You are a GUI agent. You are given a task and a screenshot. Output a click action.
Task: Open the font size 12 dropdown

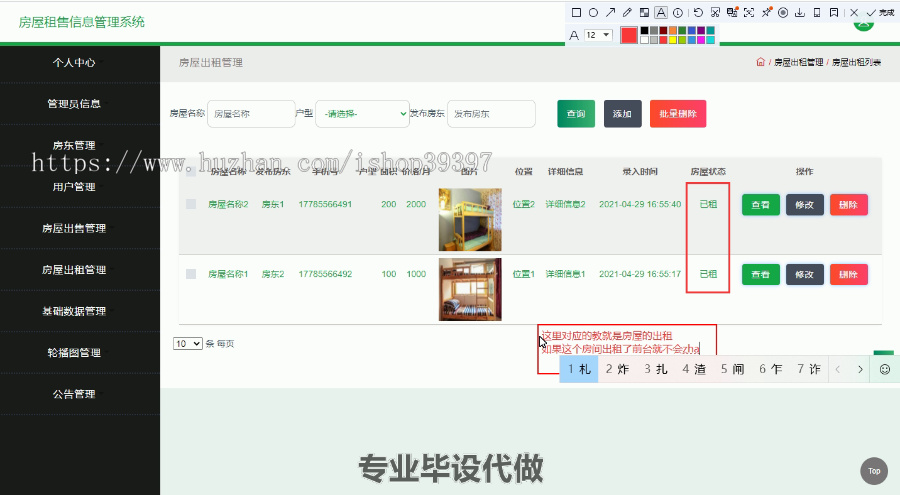598,35
